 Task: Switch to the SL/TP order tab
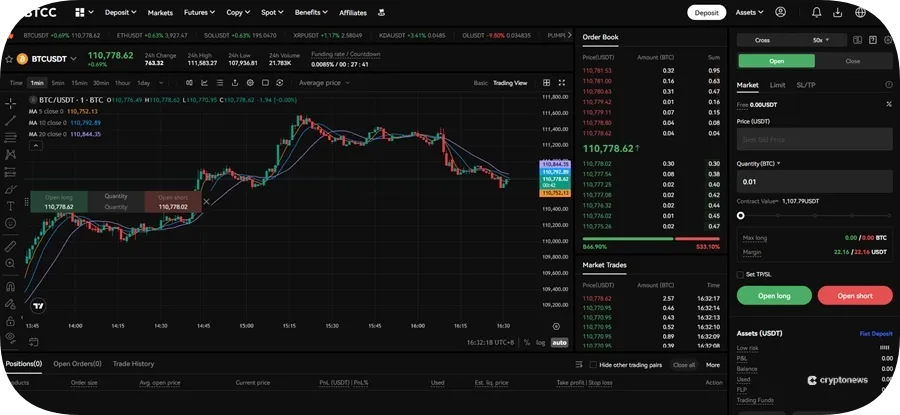click(805, 85)
